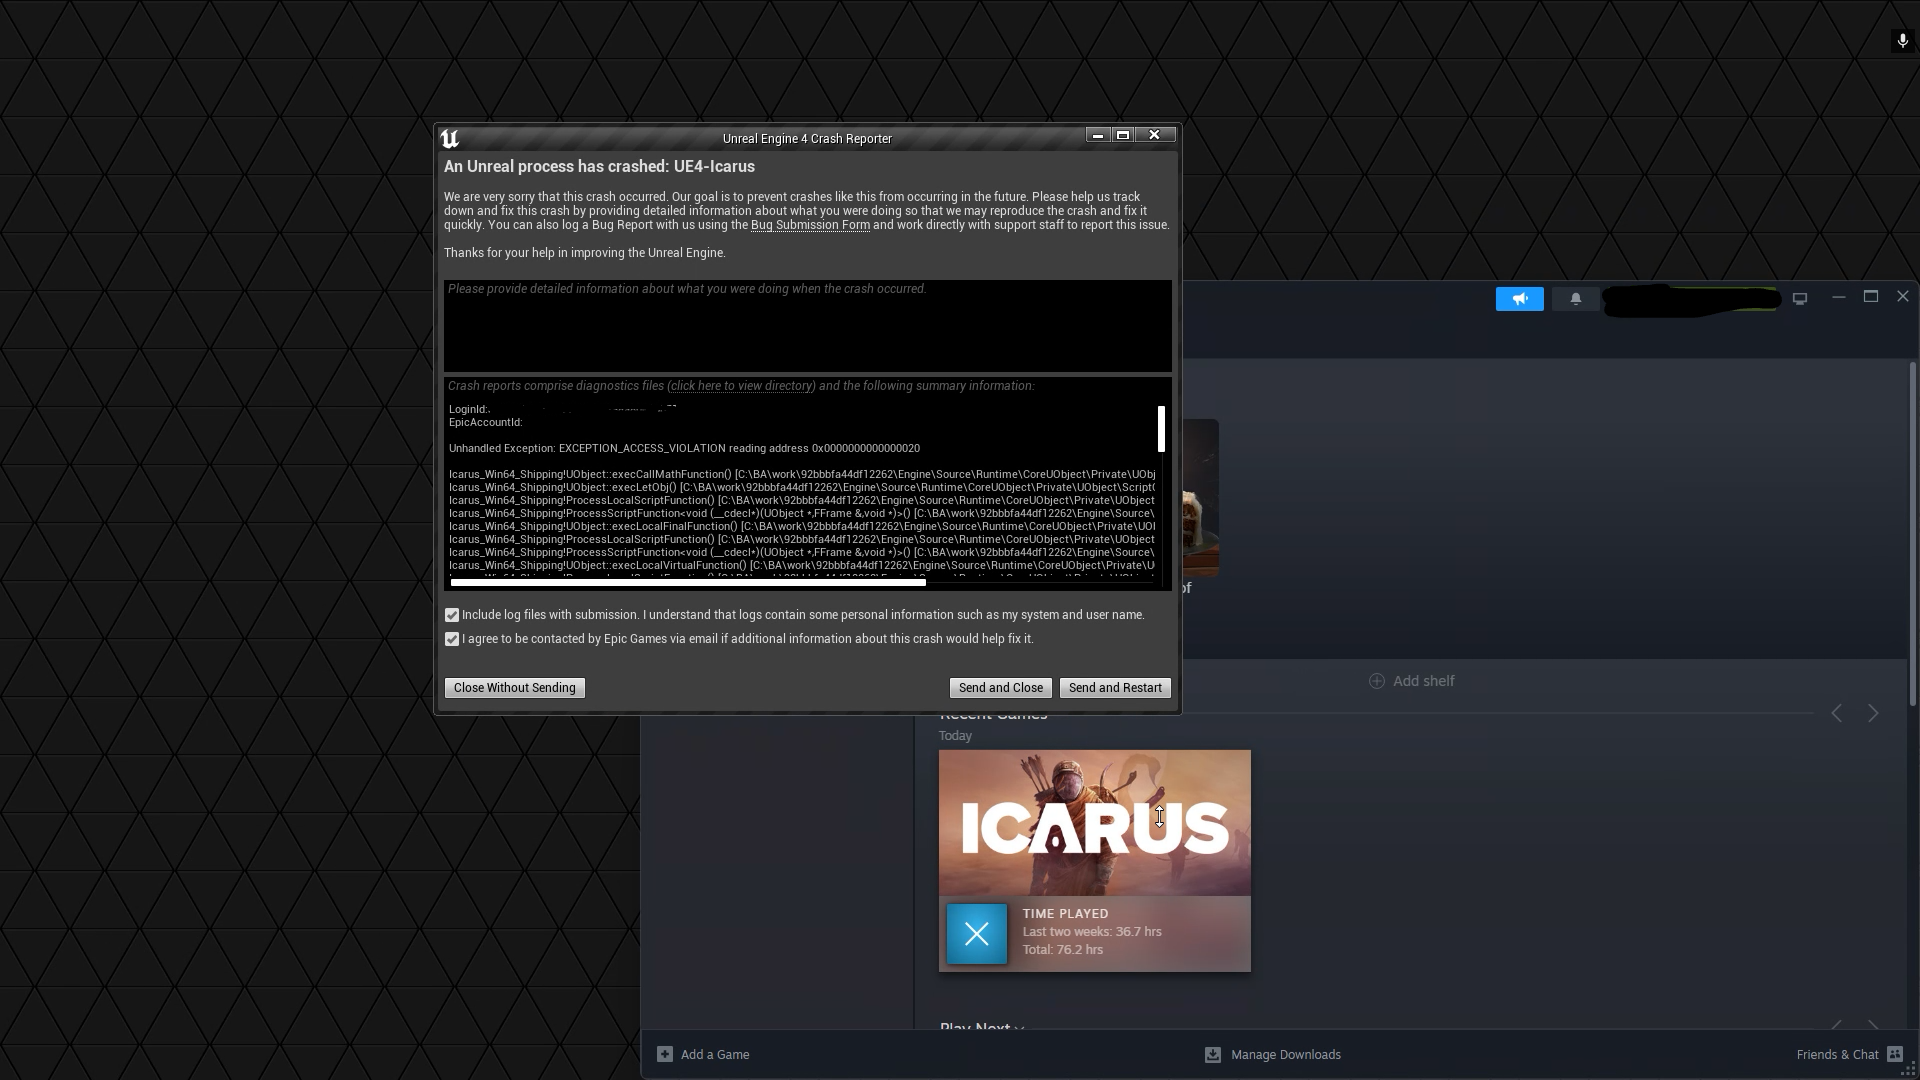Uncheck agree to be contacted by Epic Games
The image size is (1920, 1080).
[x=452, y=639]
